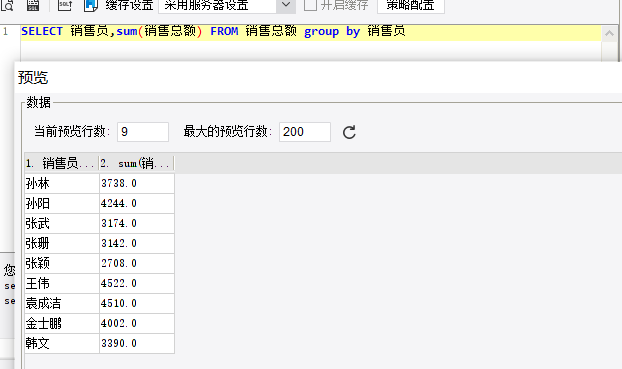622x369 pixels.
Task: Select the 孙阳 name cell
Action: (x=62, y=204)
